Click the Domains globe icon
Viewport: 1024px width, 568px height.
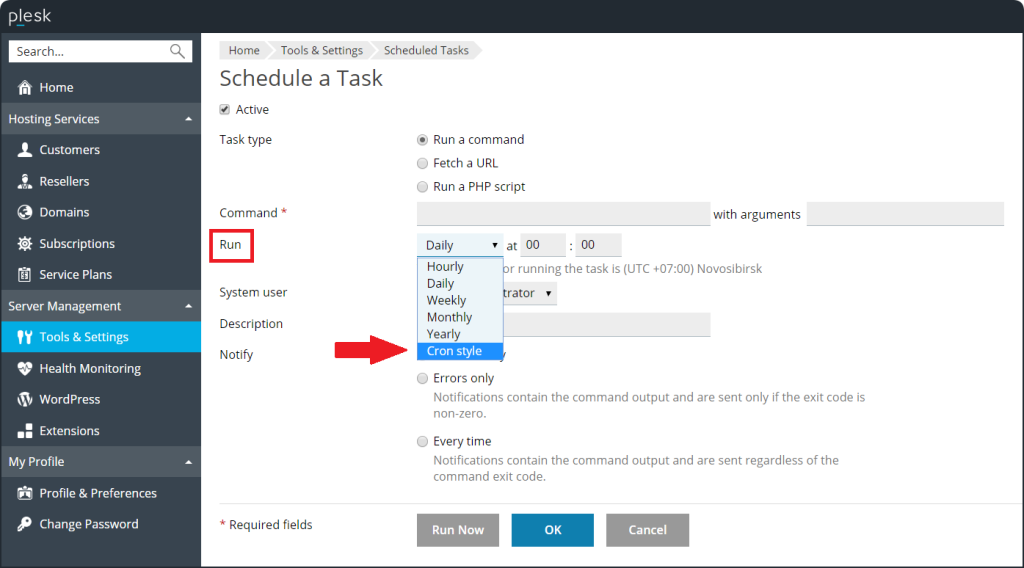click(25, 212)
